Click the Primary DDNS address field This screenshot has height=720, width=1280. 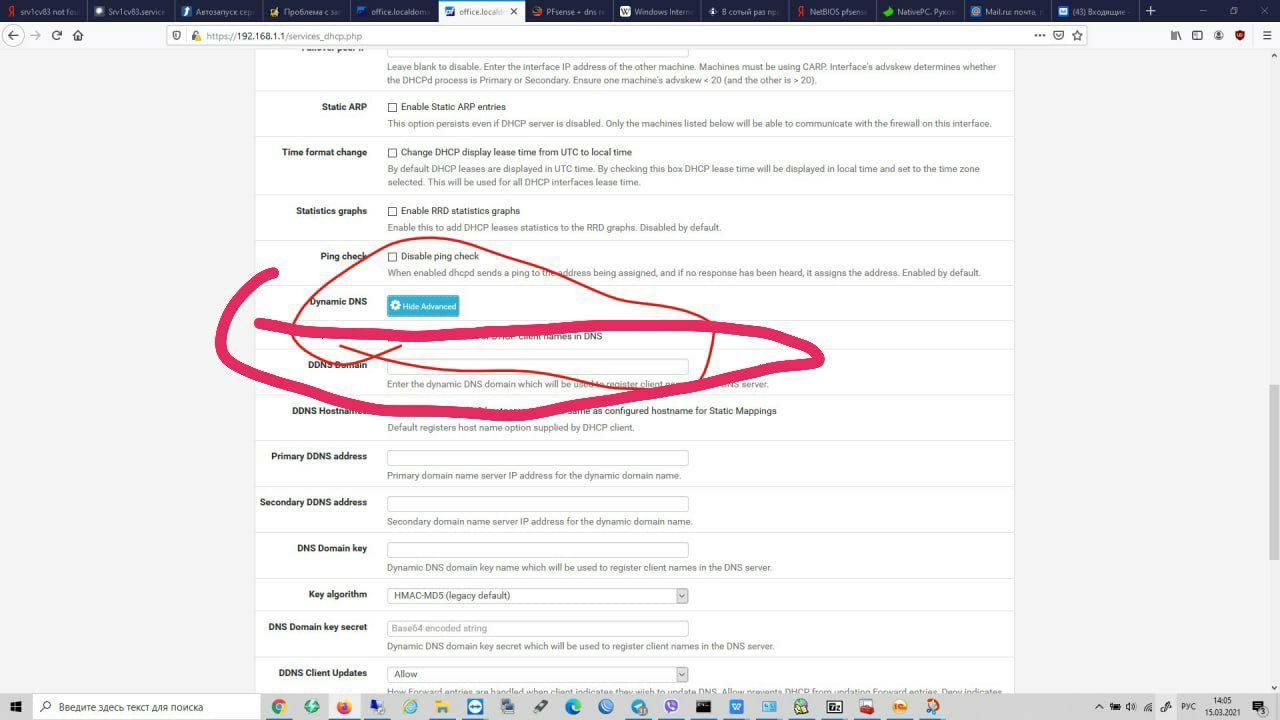pyautogui.click(x=538, y=456)
